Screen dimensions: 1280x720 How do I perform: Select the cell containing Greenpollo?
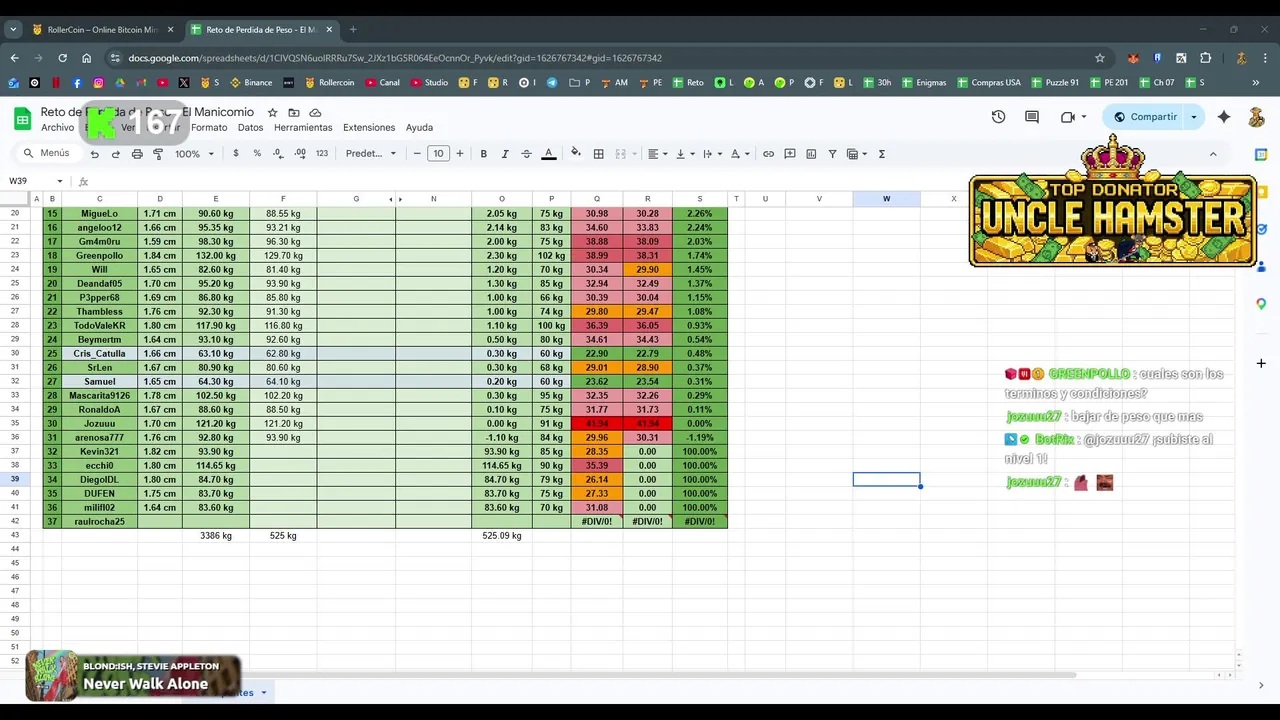(99, 256)
